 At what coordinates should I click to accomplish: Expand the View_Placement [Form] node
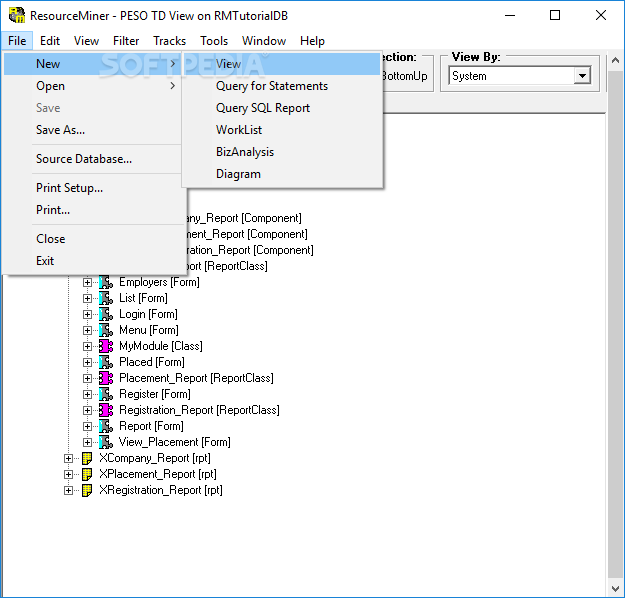[87, 443]
